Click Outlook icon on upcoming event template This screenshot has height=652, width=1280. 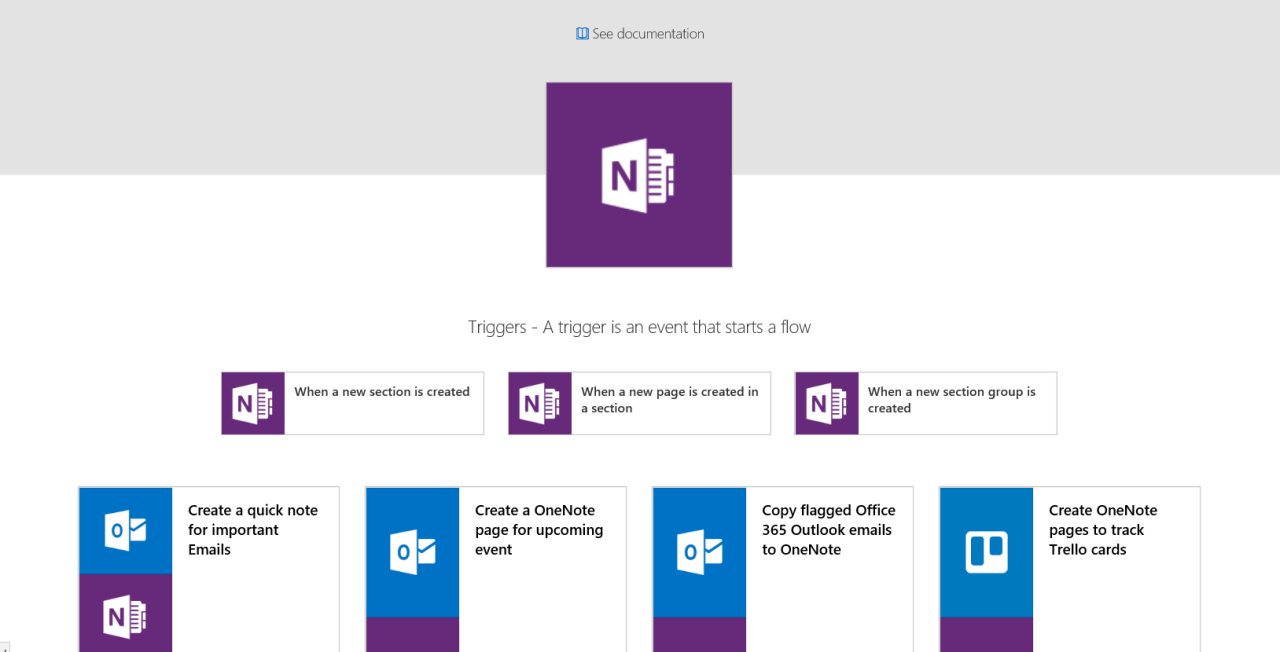click(412, 552)
